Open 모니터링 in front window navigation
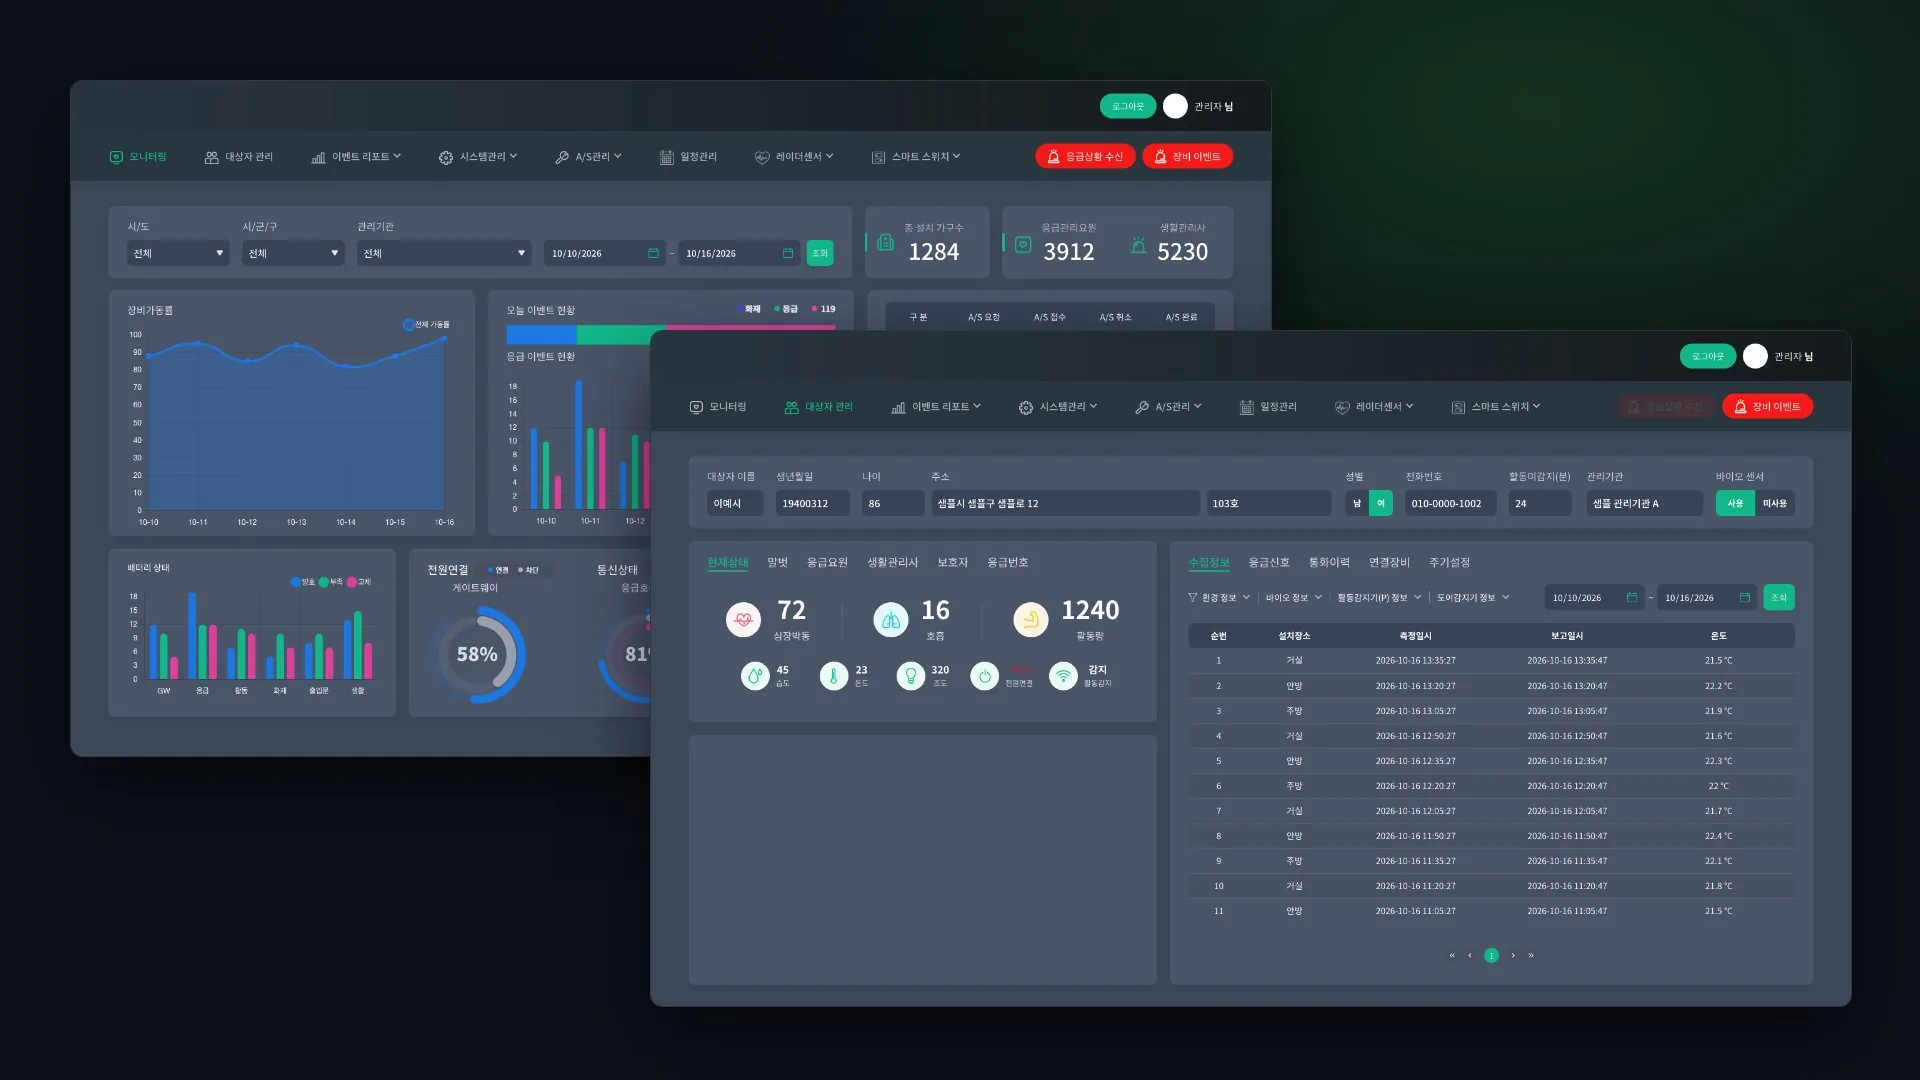 [718, 407]
